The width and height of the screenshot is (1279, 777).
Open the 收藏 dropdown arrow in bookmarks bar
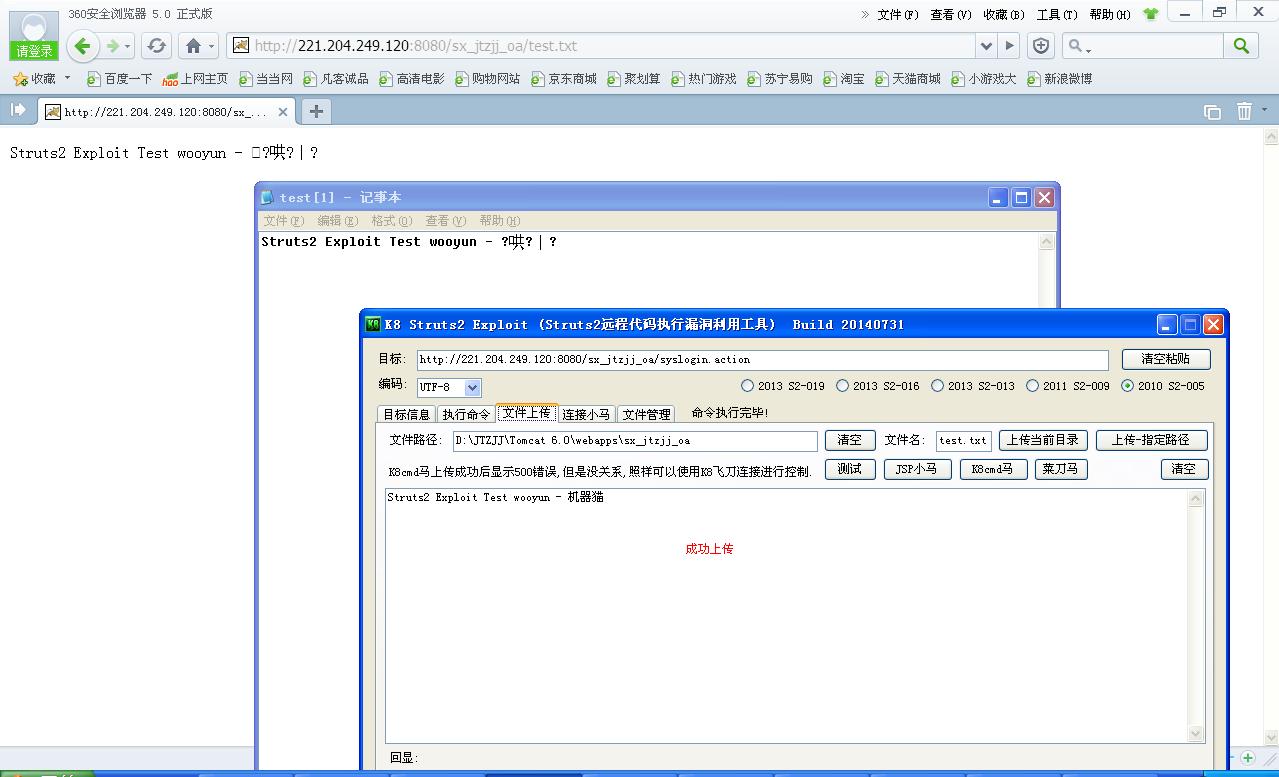pos(68,78)
